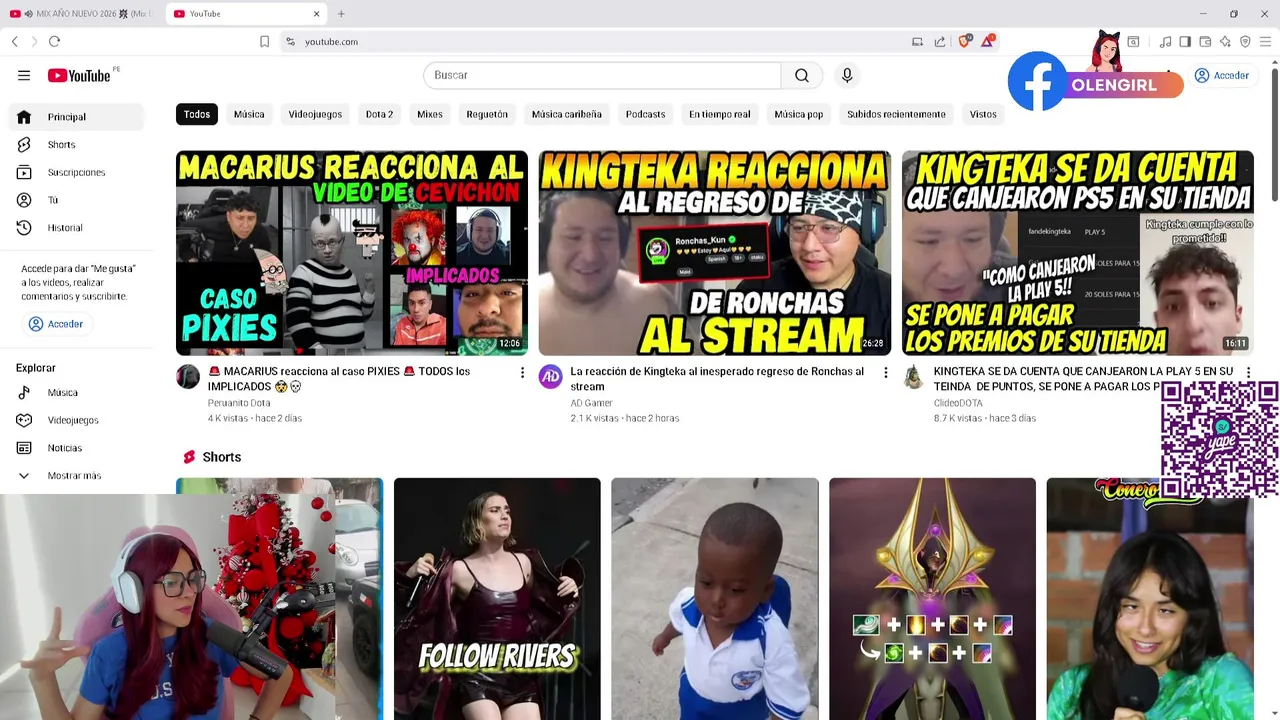1280x720 pixels.
Task: Click the Buscar search field
Action: tap(602, 75)
